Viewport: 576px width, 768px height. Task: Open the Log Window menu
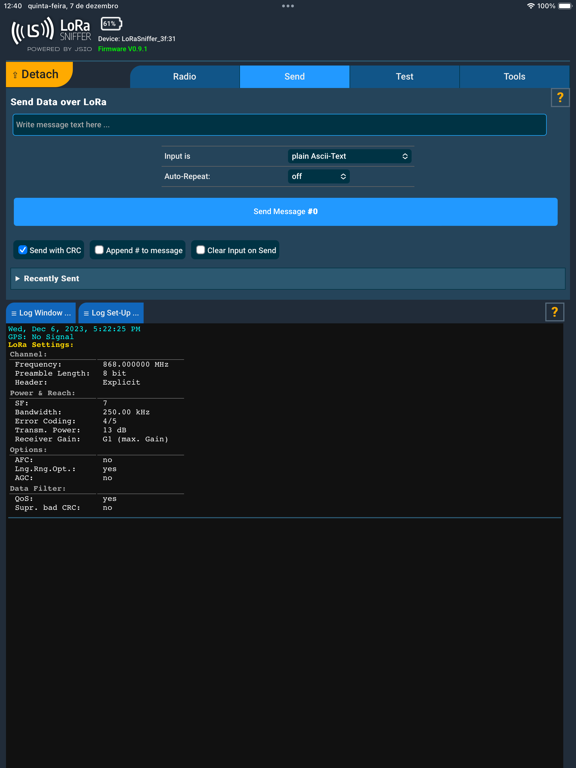click(x=41, y=313)
